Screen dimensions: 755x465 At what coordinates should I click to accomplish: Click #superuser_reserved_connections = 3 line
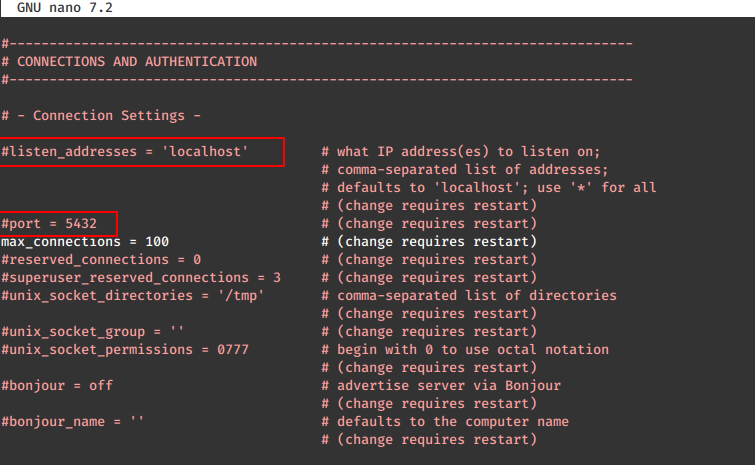141,278
